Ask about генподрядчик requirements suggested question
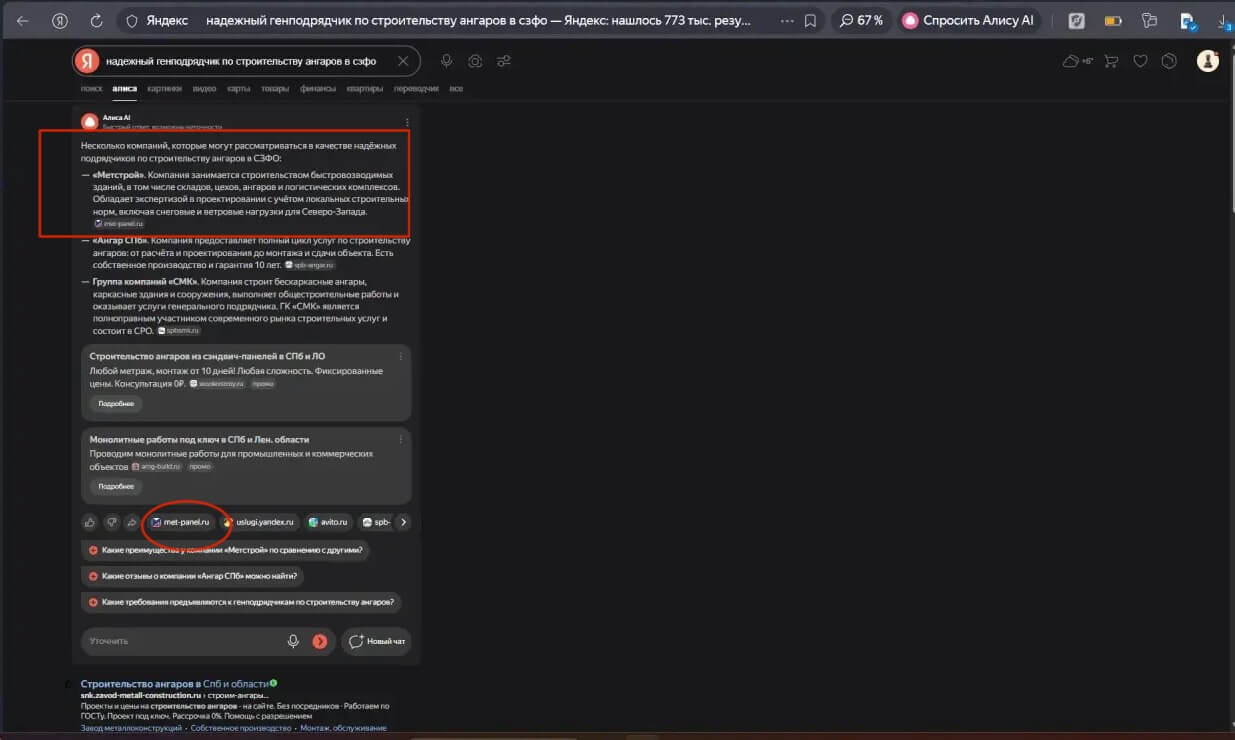 pyautogui.click(x=241, y=603)
